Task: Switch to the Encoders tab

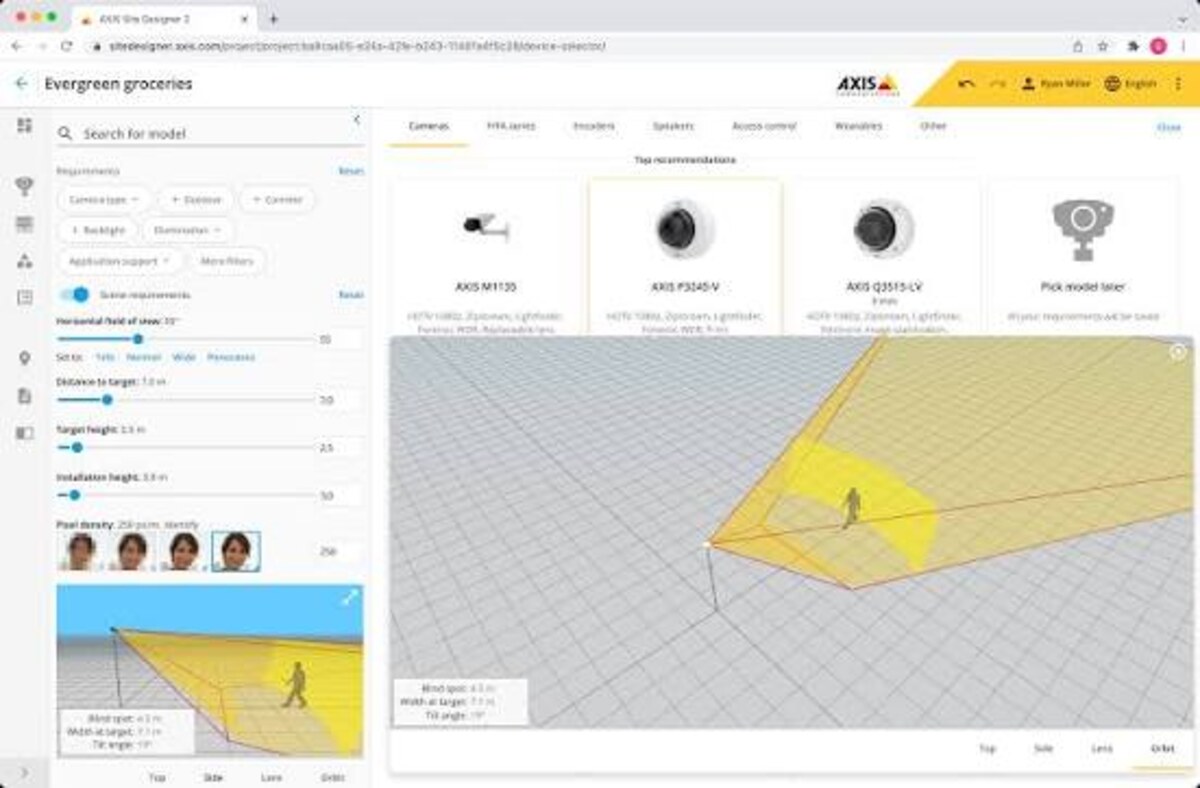Action: click(593, 127)
